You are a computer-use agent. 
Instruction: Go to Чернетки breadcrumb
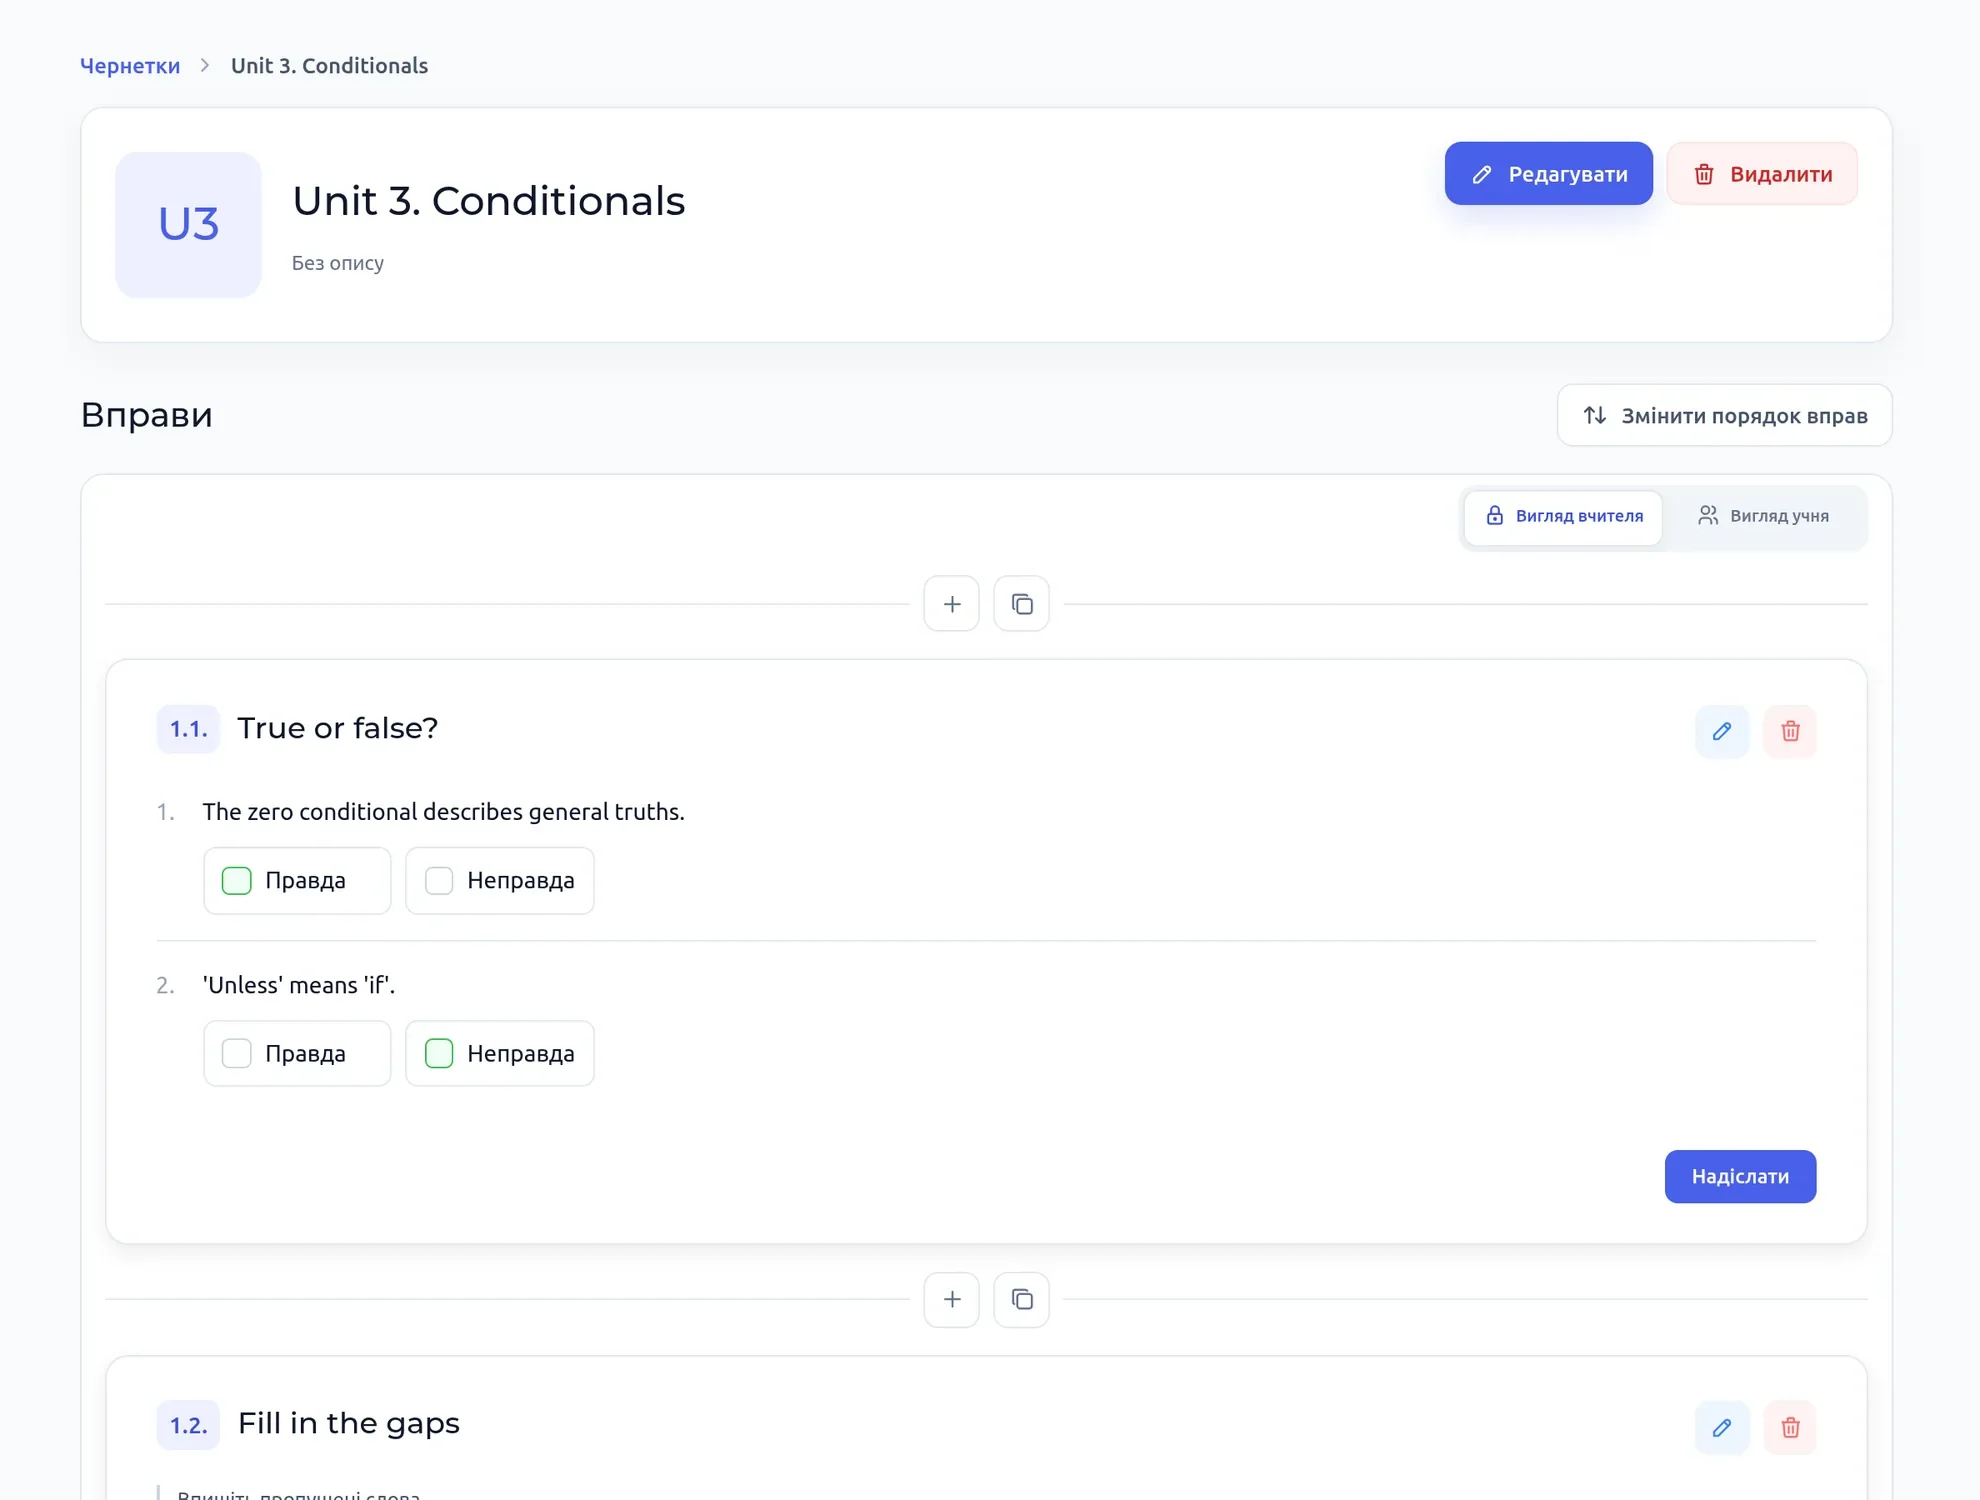click(130, 66)
